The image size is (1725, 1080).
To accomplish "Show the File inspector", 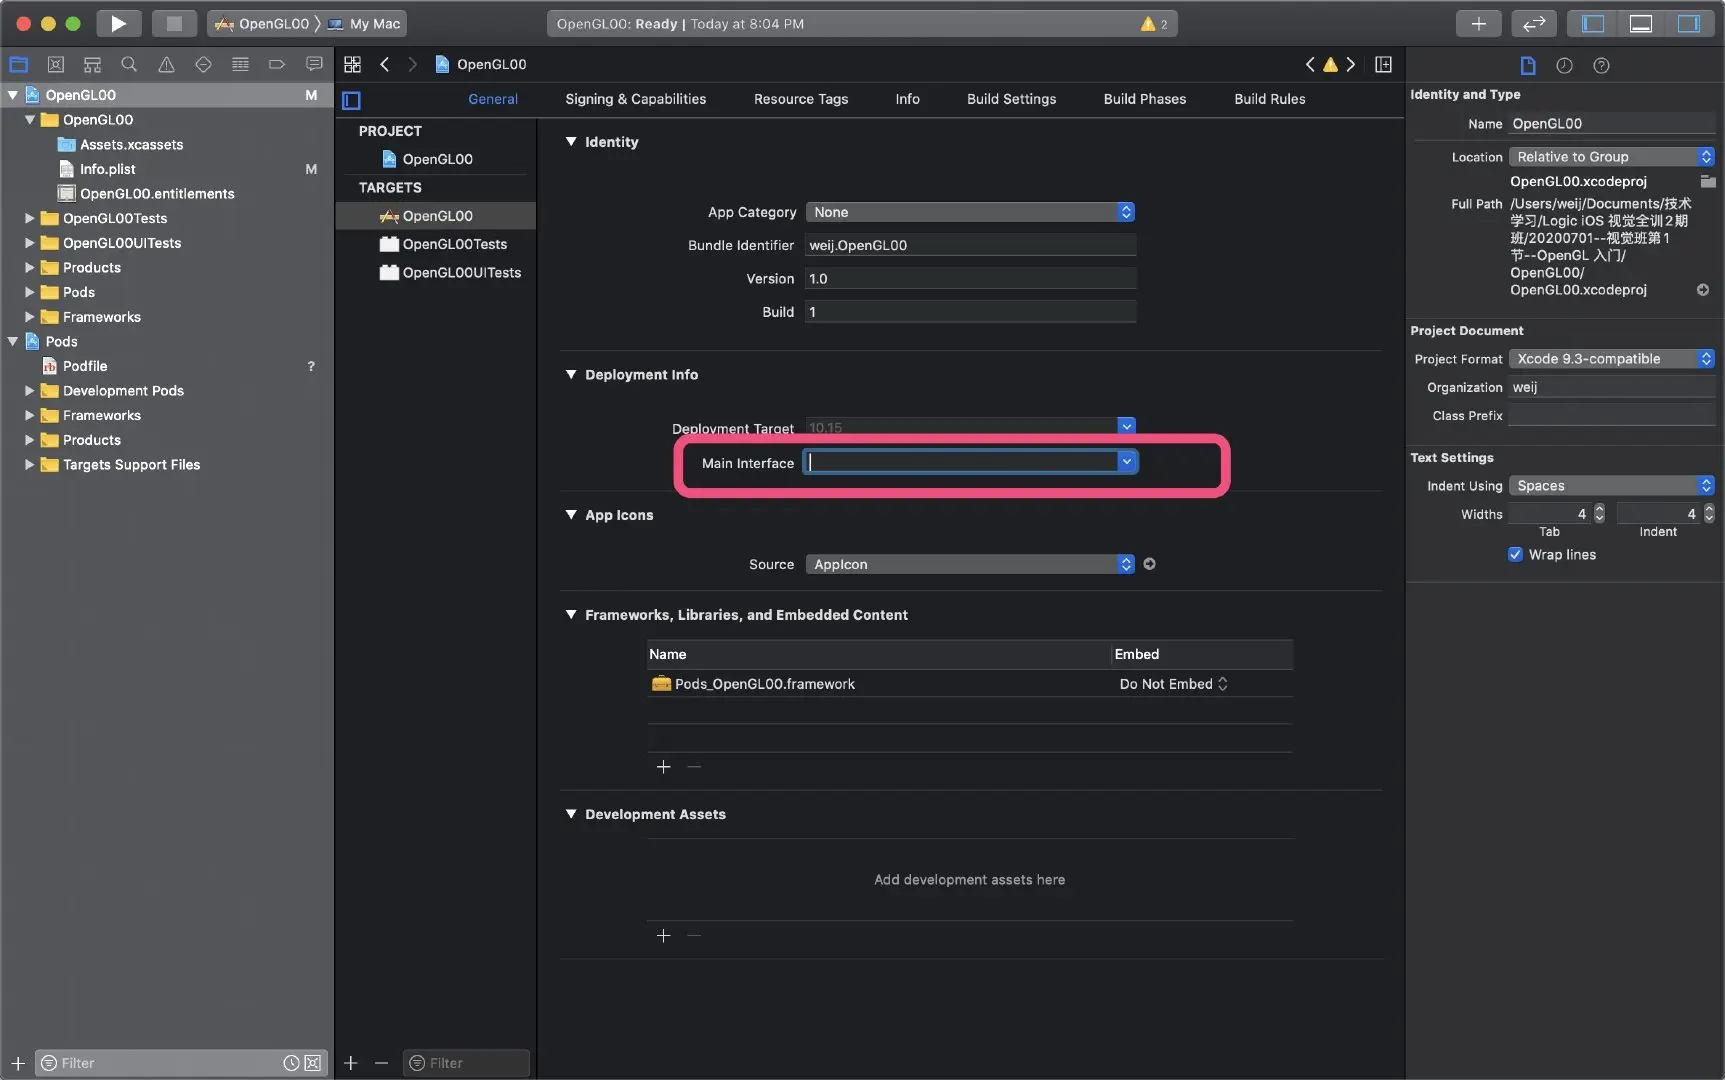I will (1527, 65).
